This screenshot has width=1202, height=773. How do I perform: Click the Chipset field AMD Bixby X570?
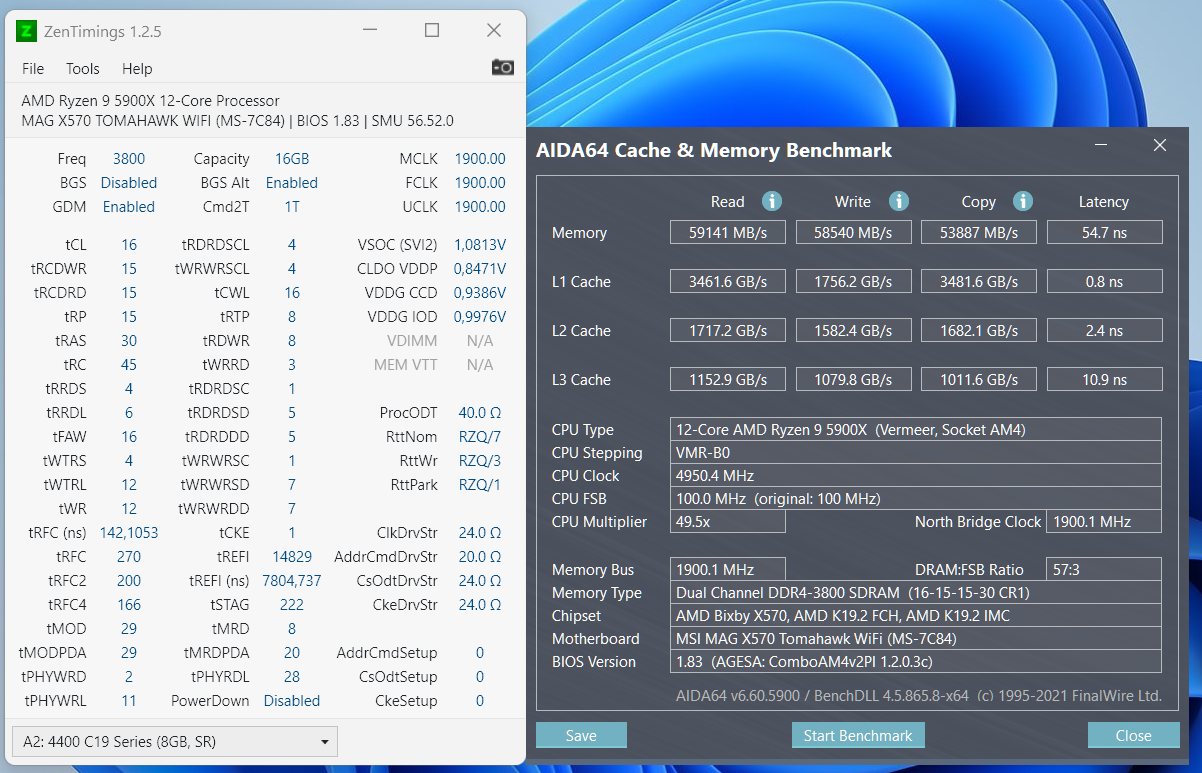(916, 615)
